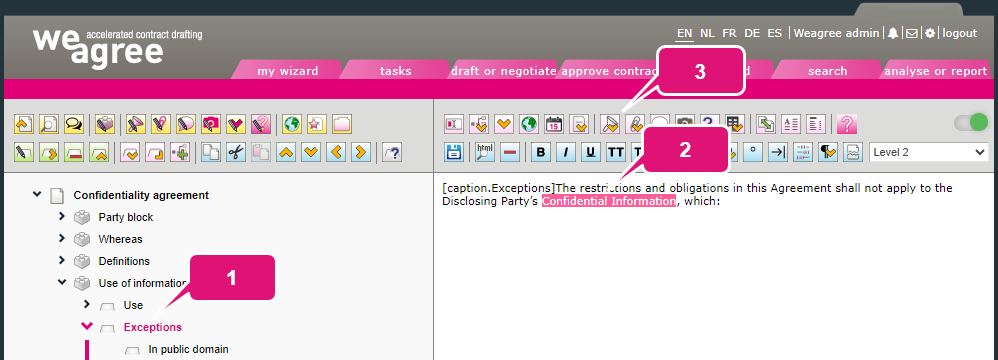Screen dimensions: 998x360
Task: Move item down with blue down-arrow icon
Action: [x=311, y=153]
